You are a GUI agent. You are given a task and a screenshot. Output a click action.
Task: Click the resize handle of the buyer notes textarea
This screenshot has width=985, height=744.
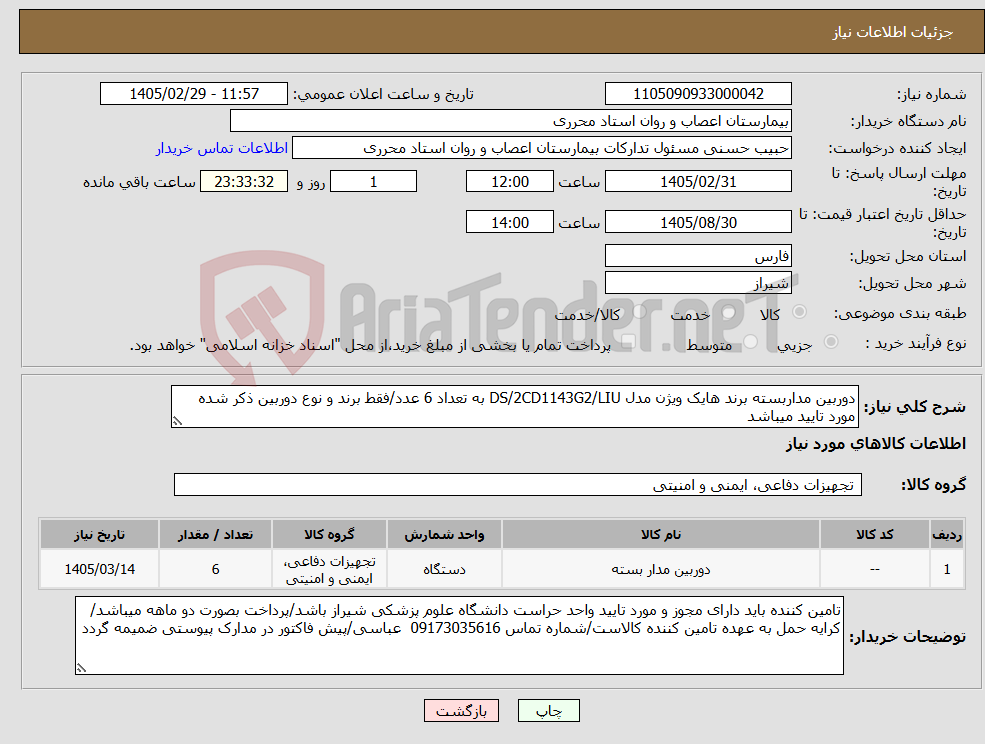(x=81, y=669)
